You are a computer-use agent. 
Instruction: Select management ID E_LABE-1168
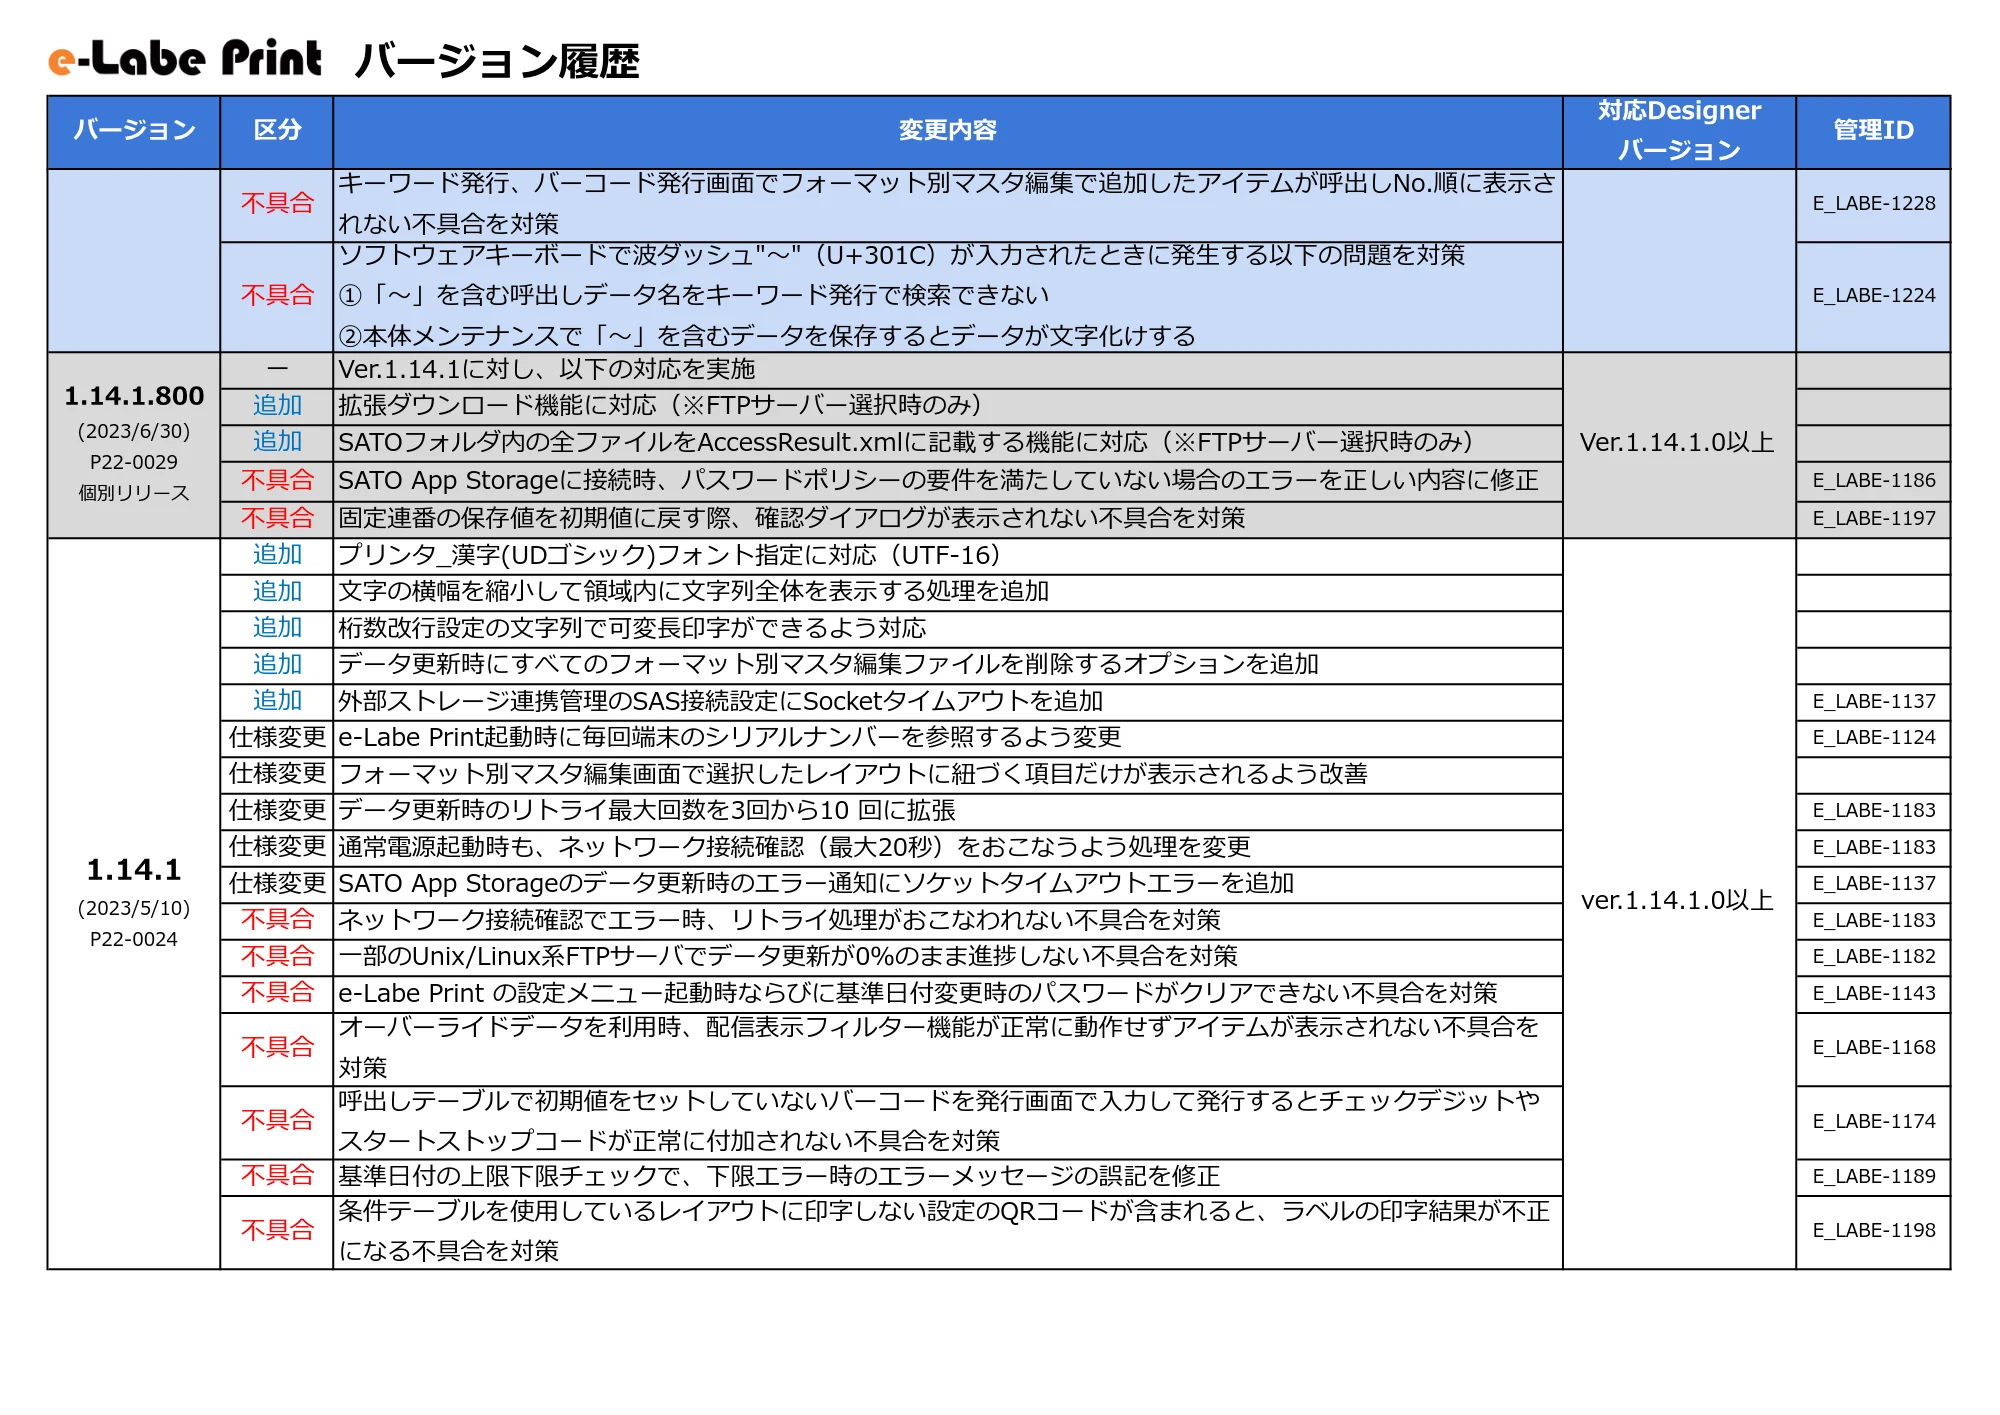pyautogui.click(x=1873, y=1048)
